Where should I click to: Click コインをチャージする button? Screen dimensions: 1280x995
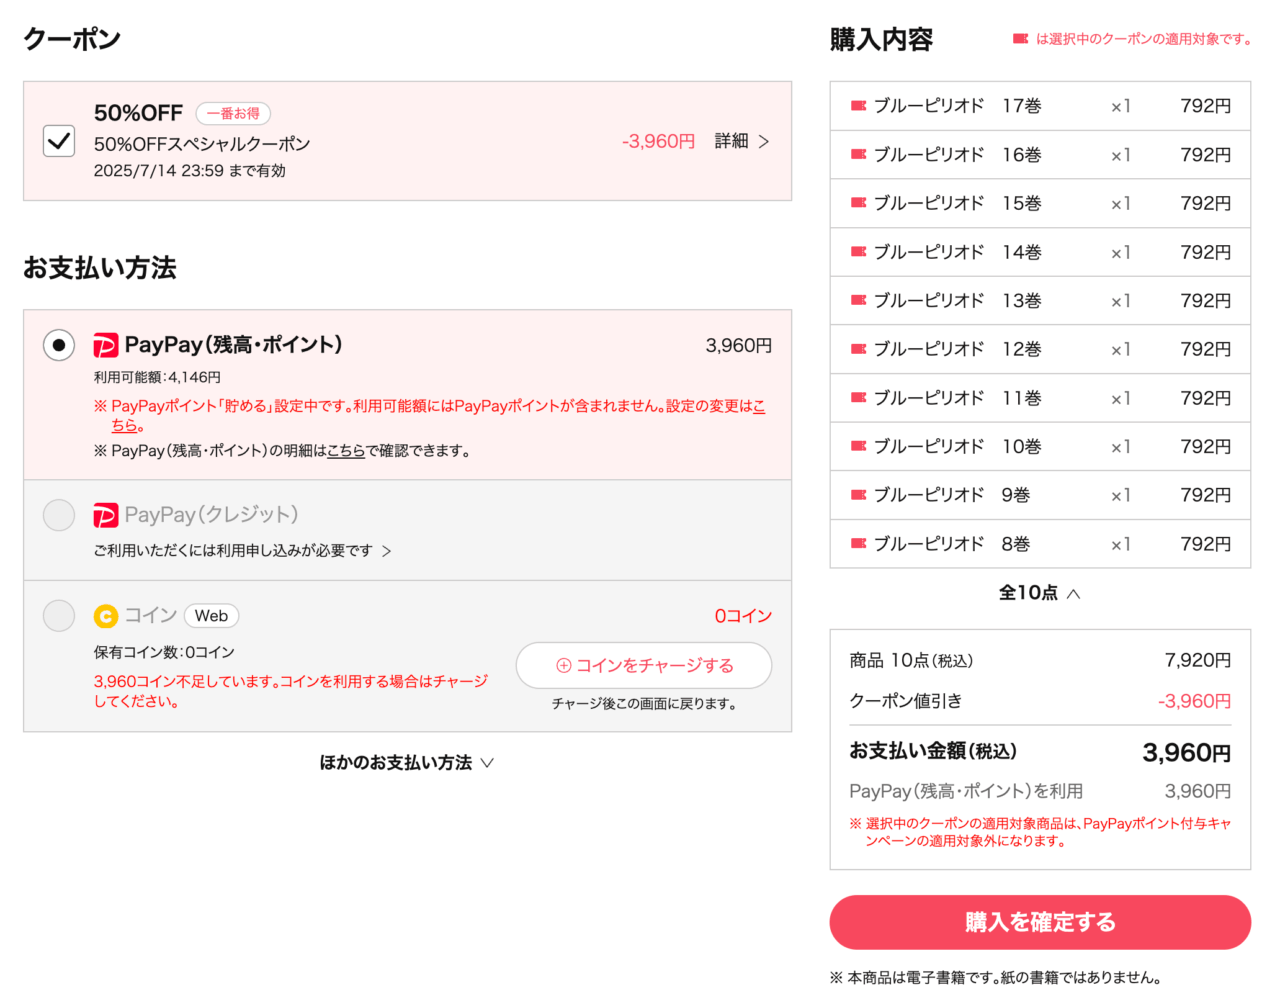point(644,665)
